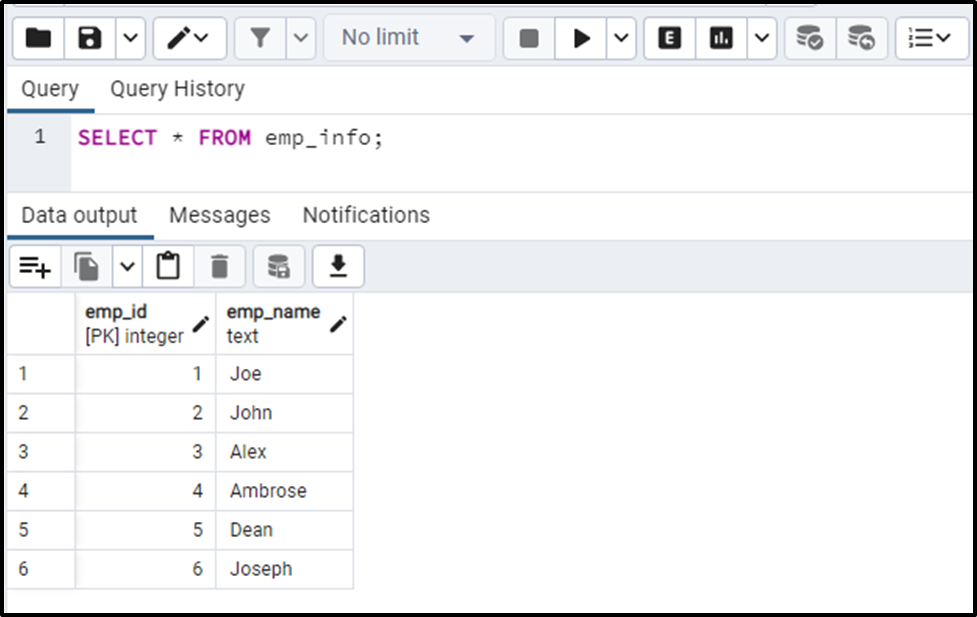
Task: Download results as file
Action: click(338, 267)
